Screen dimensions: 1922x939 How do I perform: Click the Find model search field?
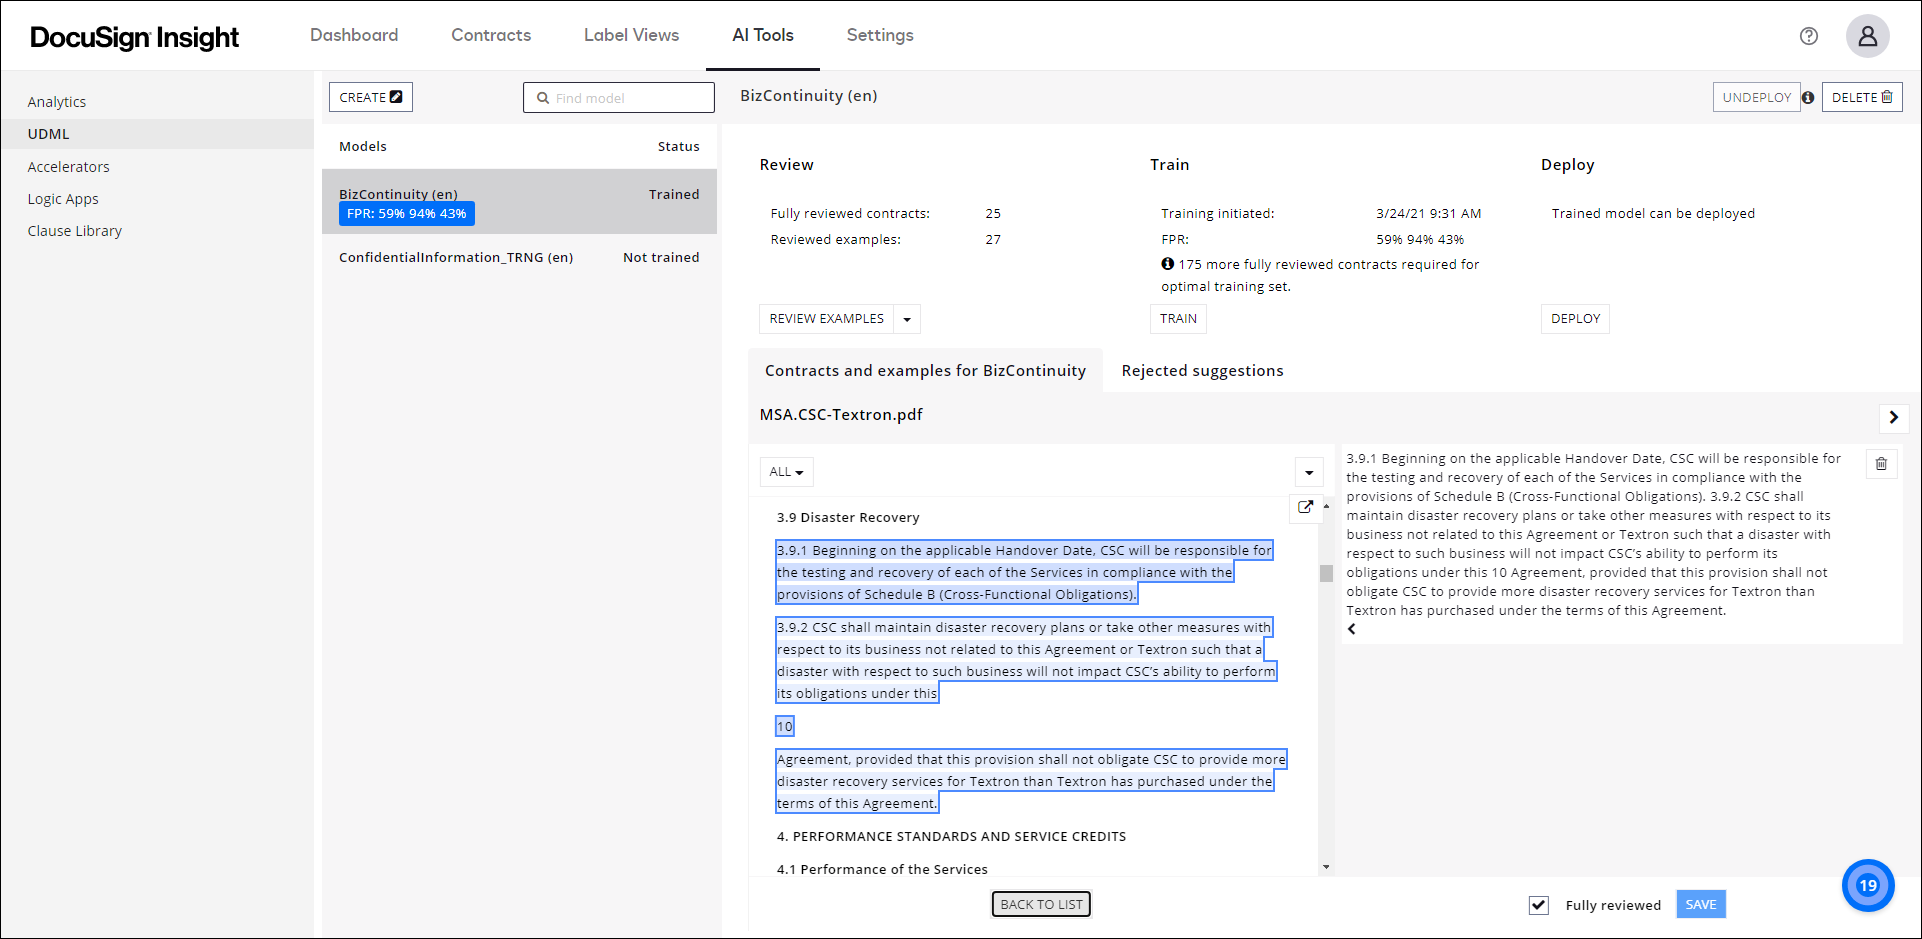click(618, 98)
